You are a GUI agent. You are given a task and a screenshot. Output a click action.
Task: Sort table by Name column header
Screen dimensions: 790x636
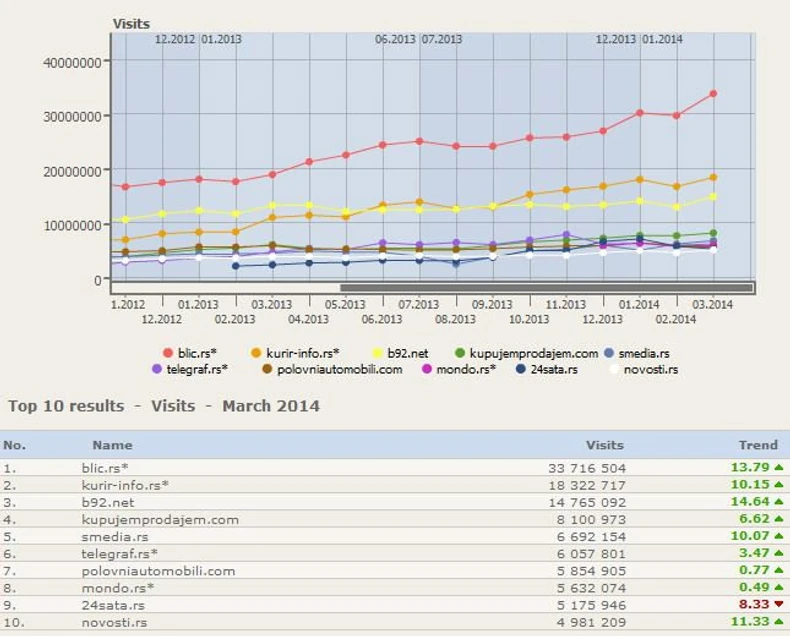pyautogui.click(x=112, y=445)
